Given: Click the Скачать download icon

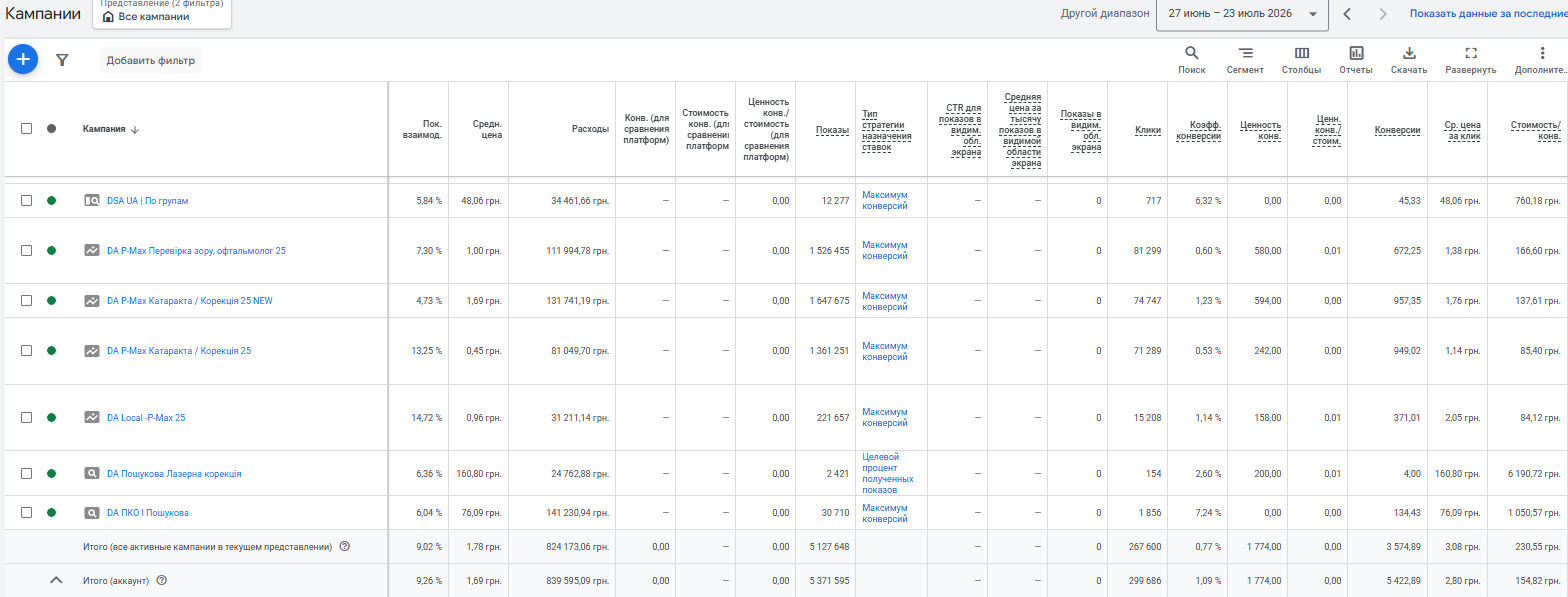Looking at the screenshot, I should [x=1409, y=53].
